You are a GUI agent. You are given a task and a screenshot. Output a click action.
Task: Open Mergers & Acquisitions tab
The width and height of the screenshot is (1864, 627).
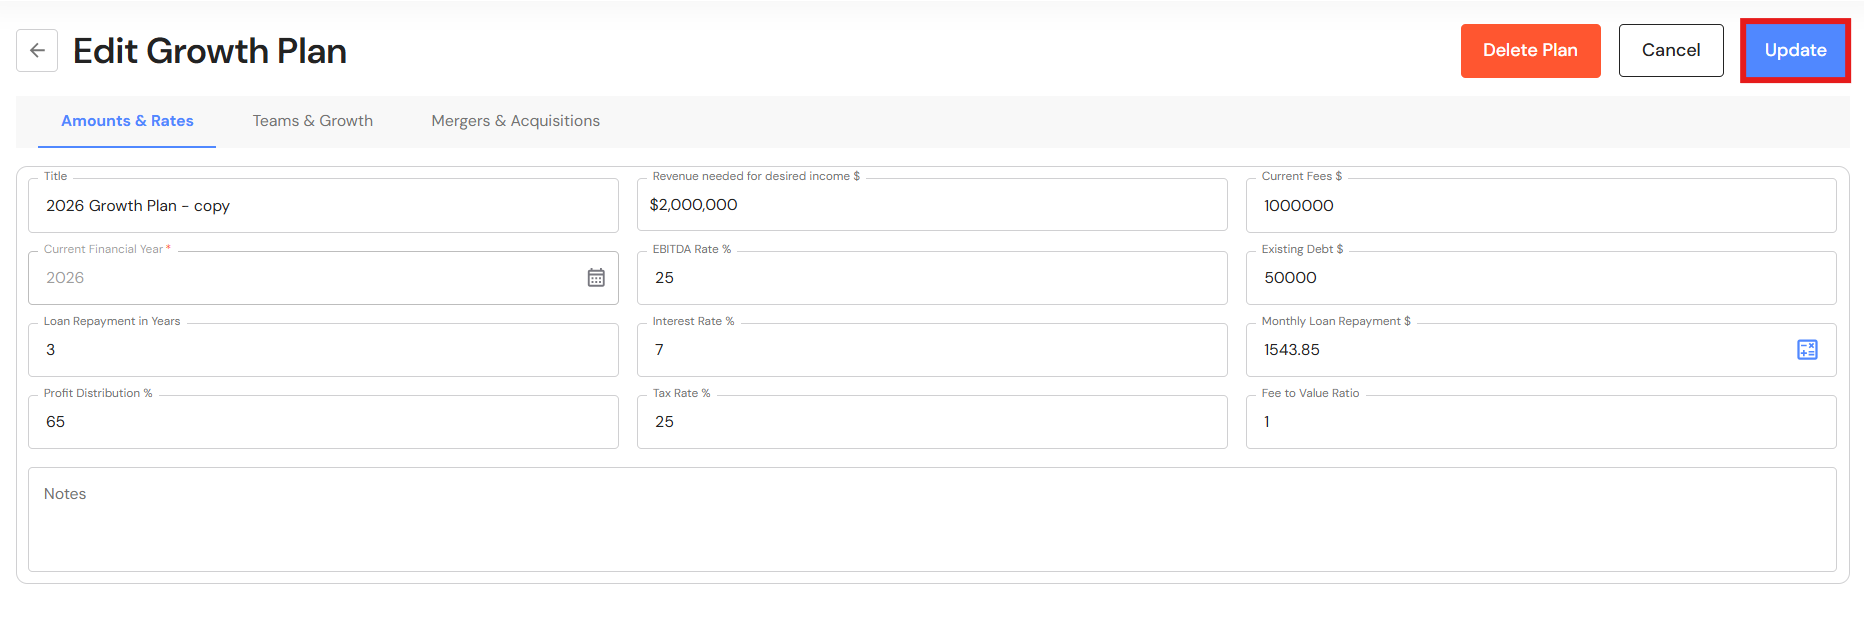tap(515, 121)
